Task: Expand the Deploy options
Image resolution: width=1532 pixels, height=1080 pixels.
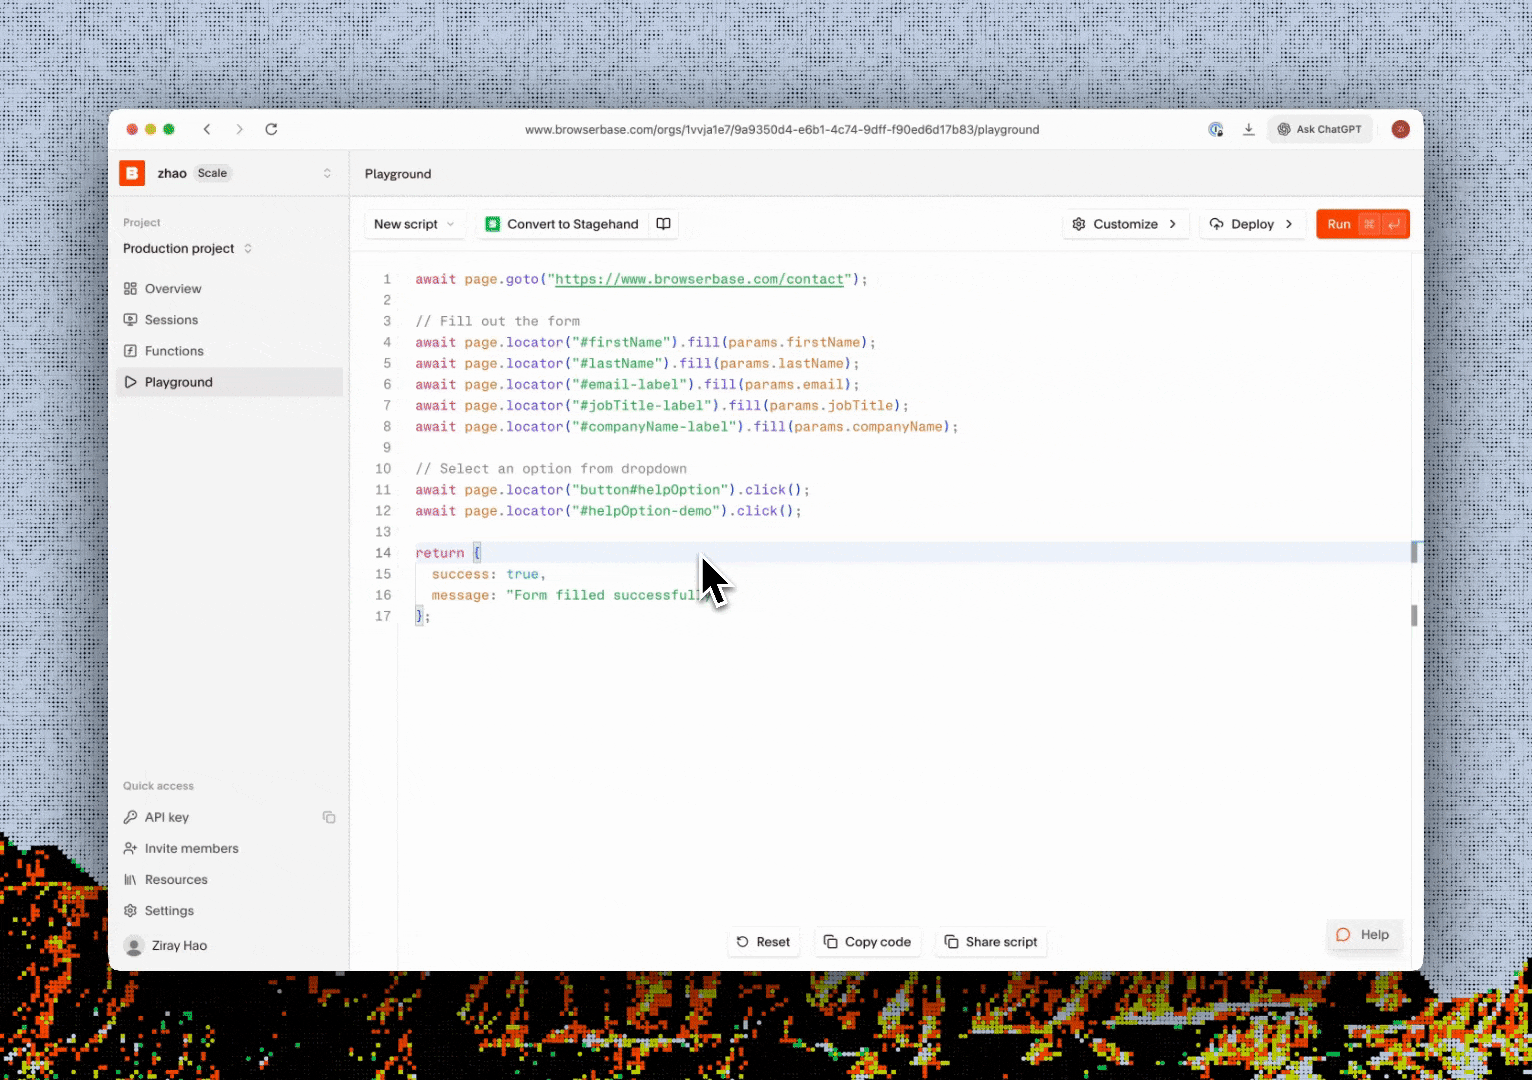Action: click(x=1251, y=224)
